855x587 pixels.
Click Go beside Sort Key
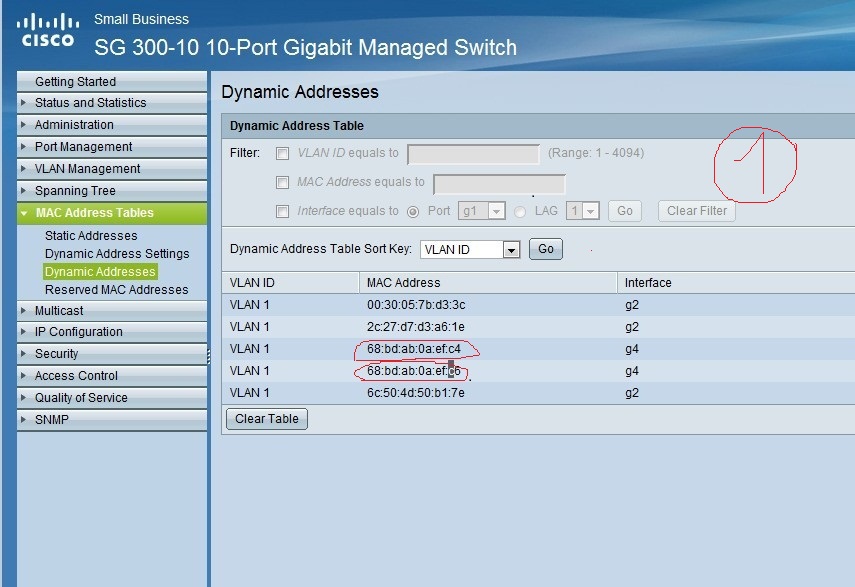545,249
